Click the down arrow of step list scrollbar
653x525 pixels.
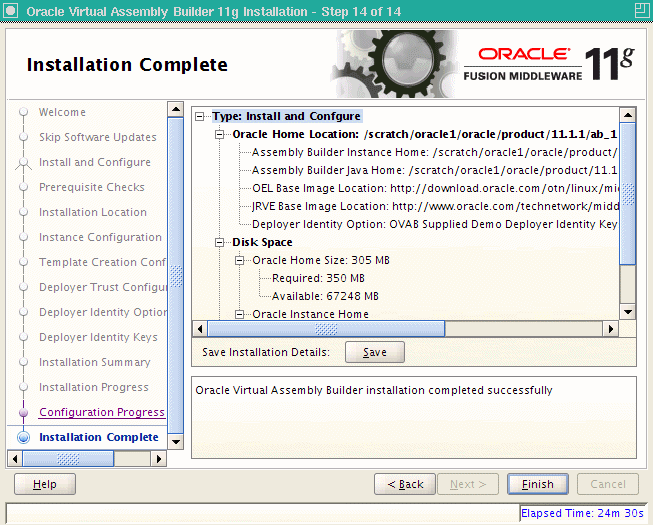click(x=176, y=442)
